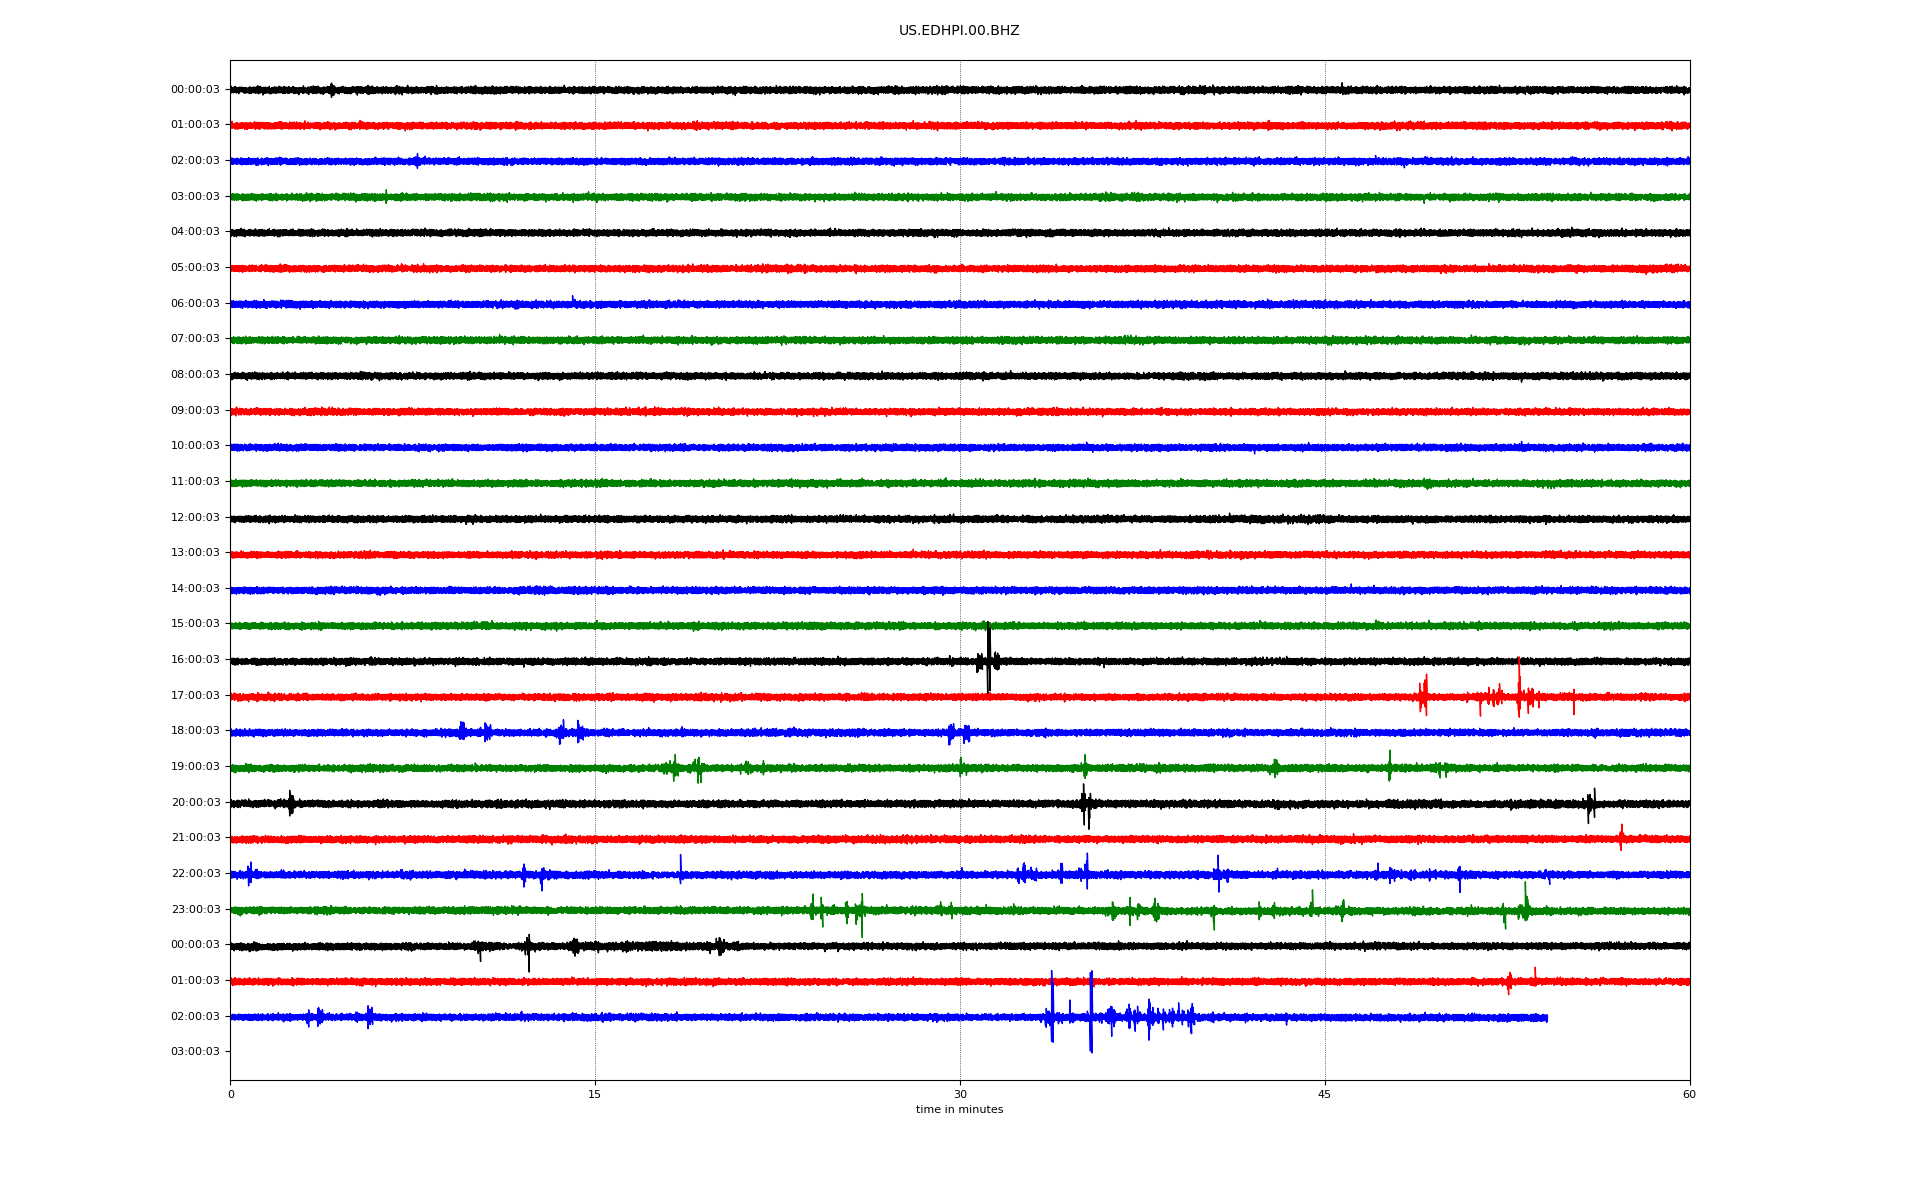Click the 12:00:03 hour label
This screenshot has height=1200, width=1920.
(x=195, y=518)
